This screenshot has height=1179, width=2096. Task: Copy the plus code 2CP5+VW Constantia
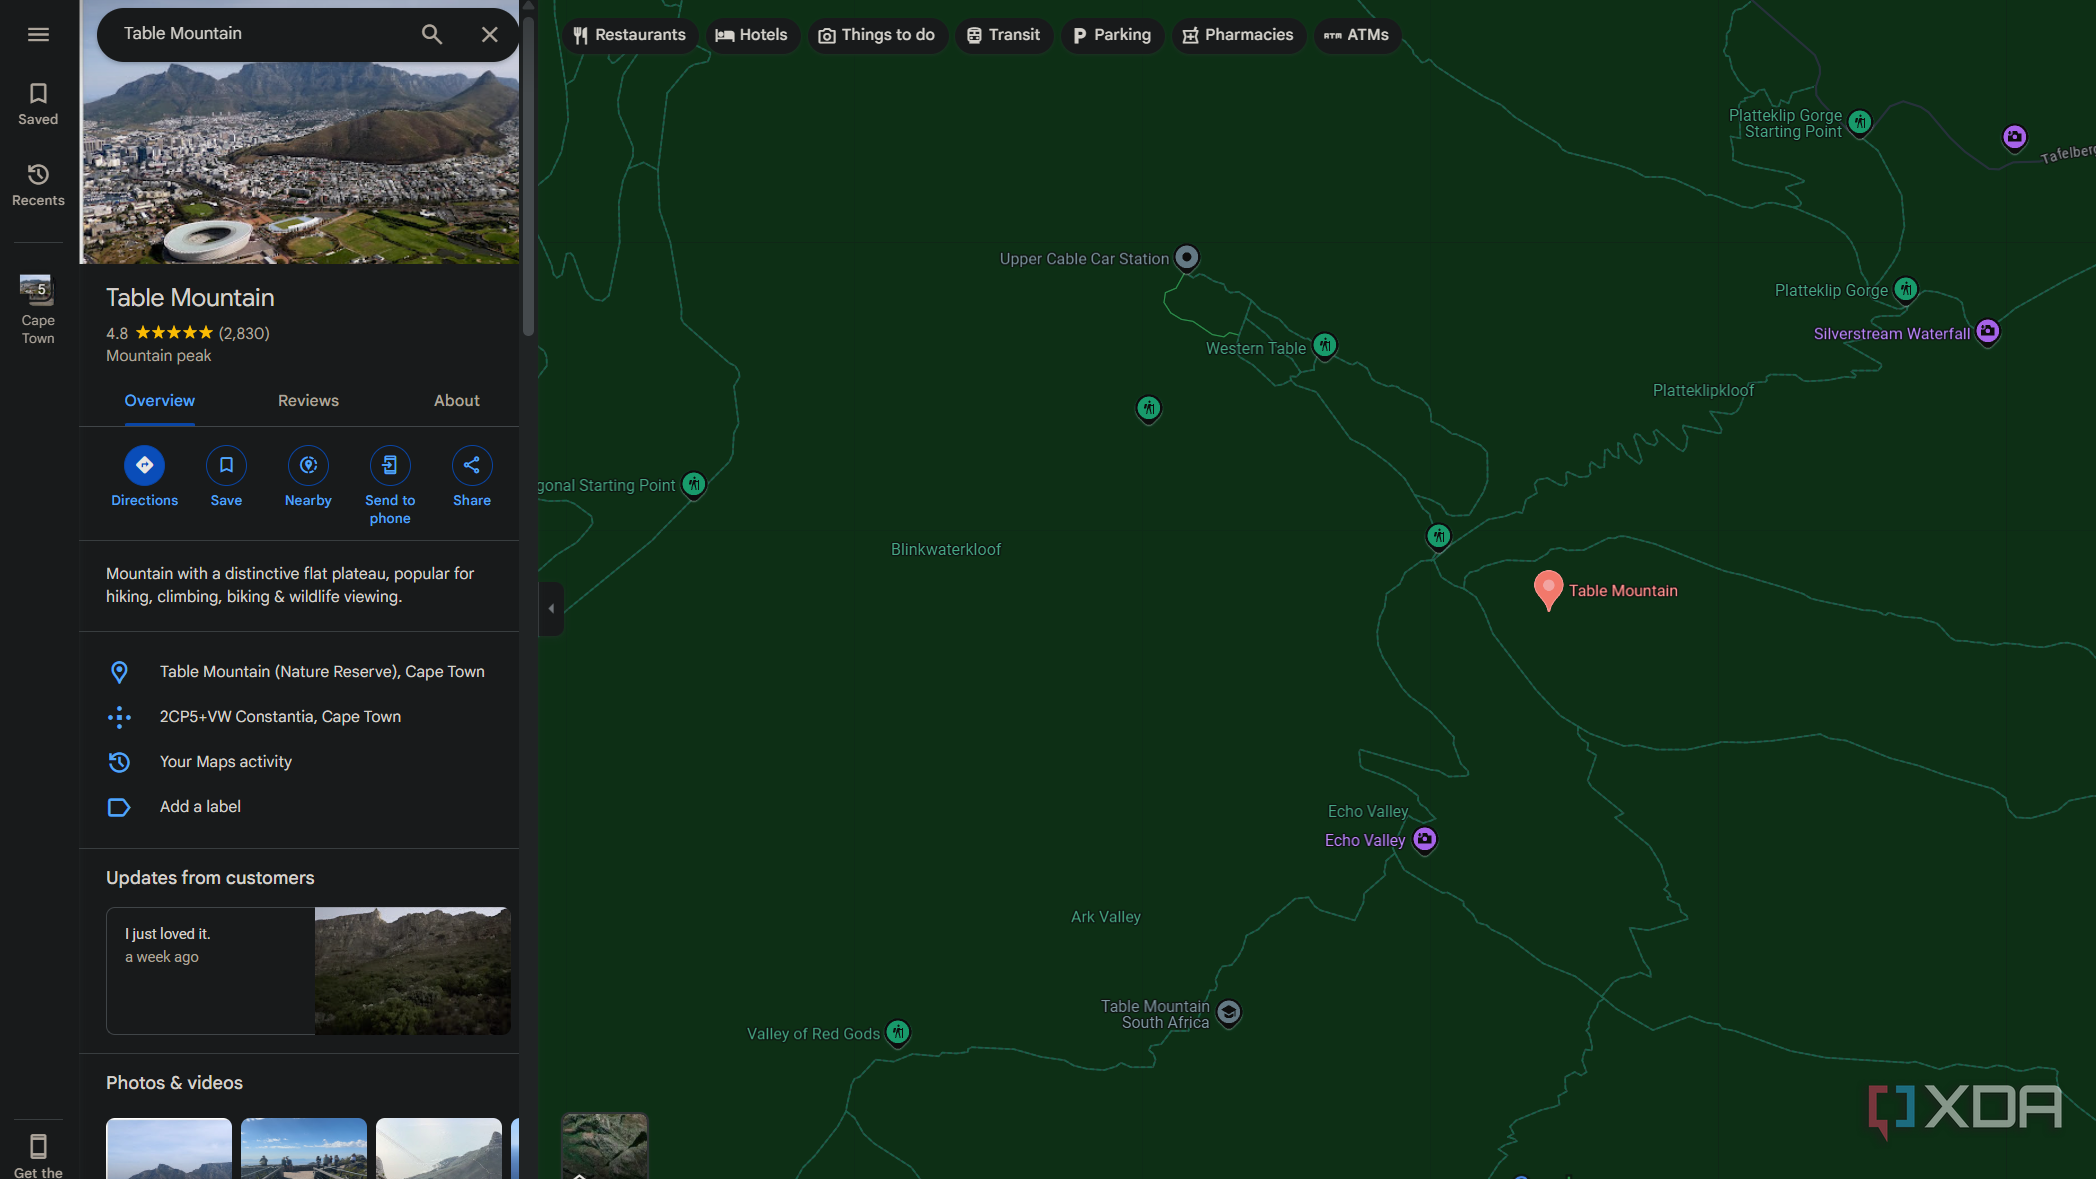pos(299,717)
